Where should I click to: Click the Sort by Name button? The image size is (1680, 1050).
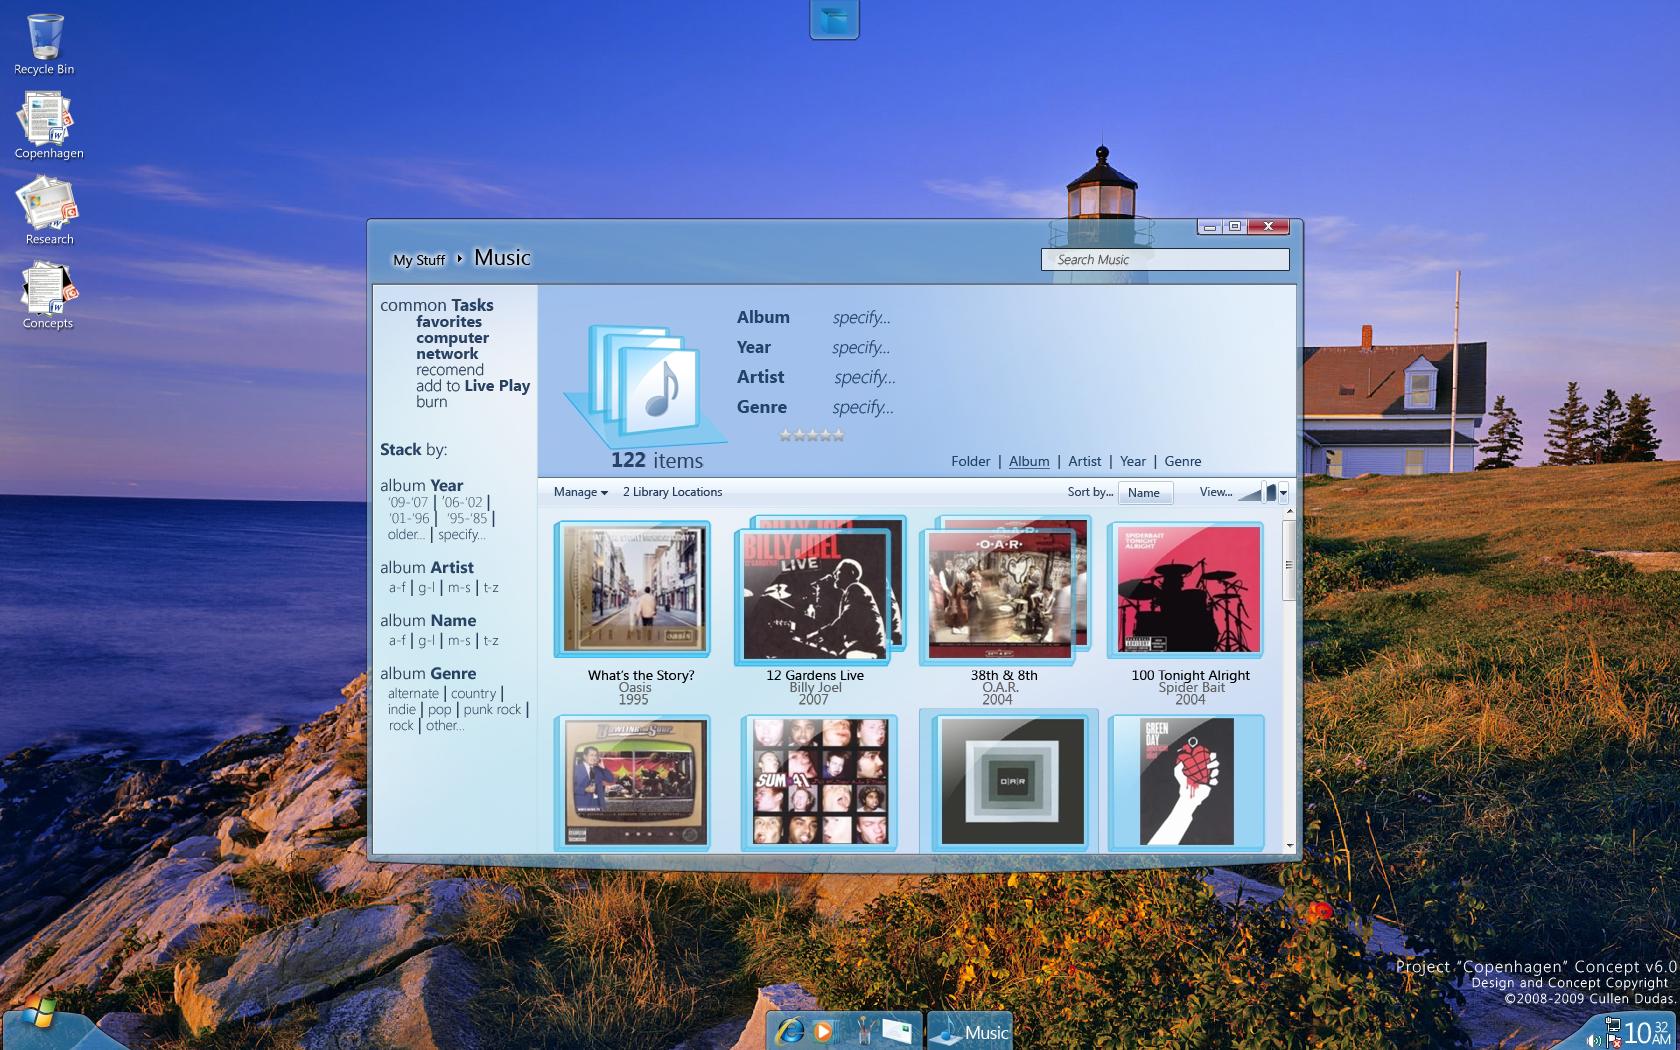pyautogui.click(x=1144, y=493)
